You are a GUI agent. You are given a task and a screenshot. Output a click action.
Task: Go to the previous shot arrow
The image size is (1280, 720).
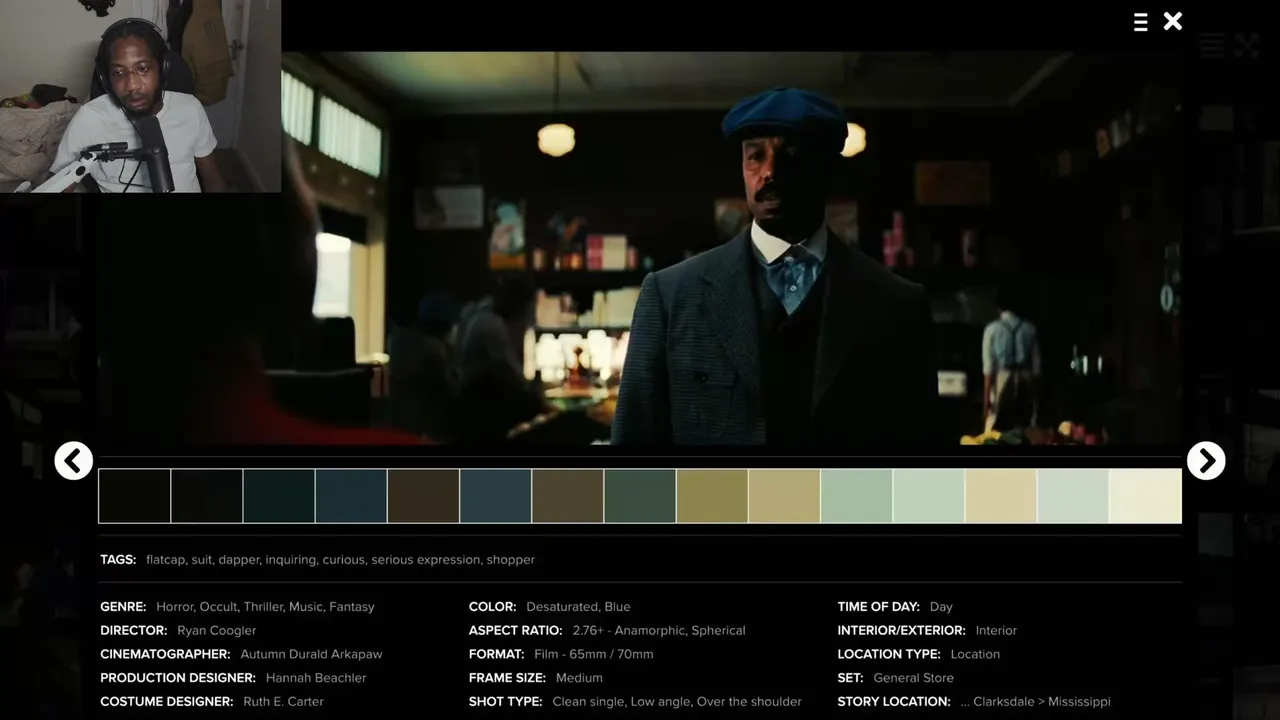(73, 461)
